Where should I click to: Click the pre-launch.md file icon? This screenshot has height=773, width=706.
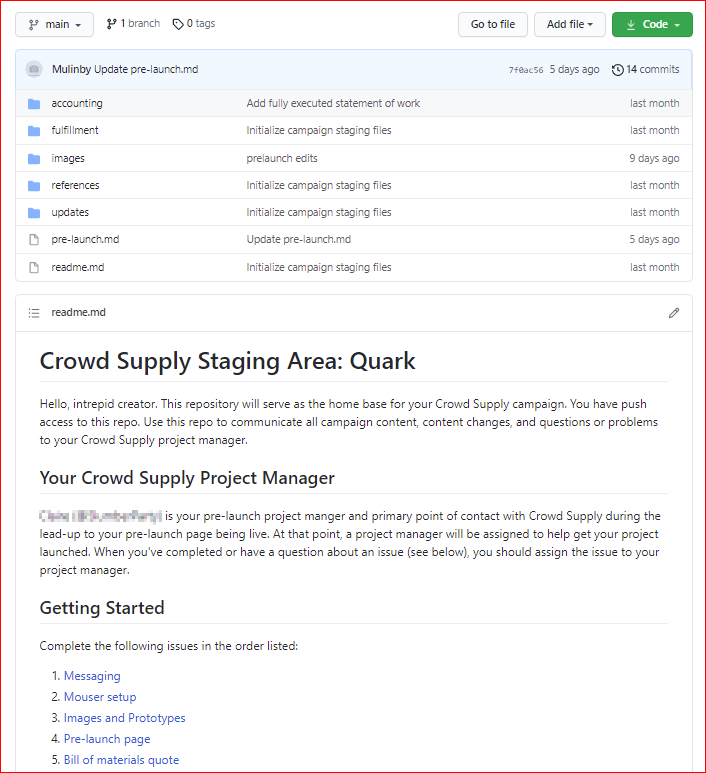click(34, 240)
